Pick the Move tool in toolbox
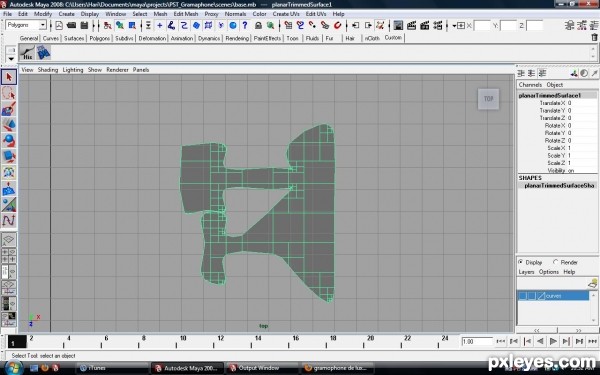The width and height of the screenshot is (600, 375). pos(9,125)
